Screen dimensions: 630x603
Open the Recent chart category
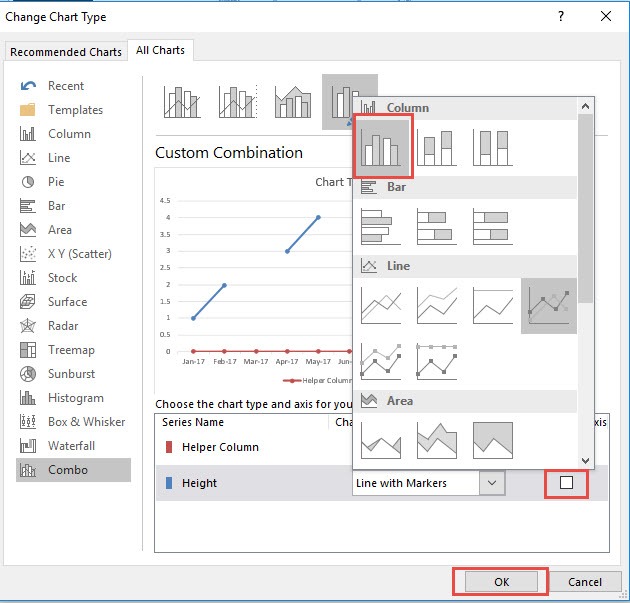73,86
